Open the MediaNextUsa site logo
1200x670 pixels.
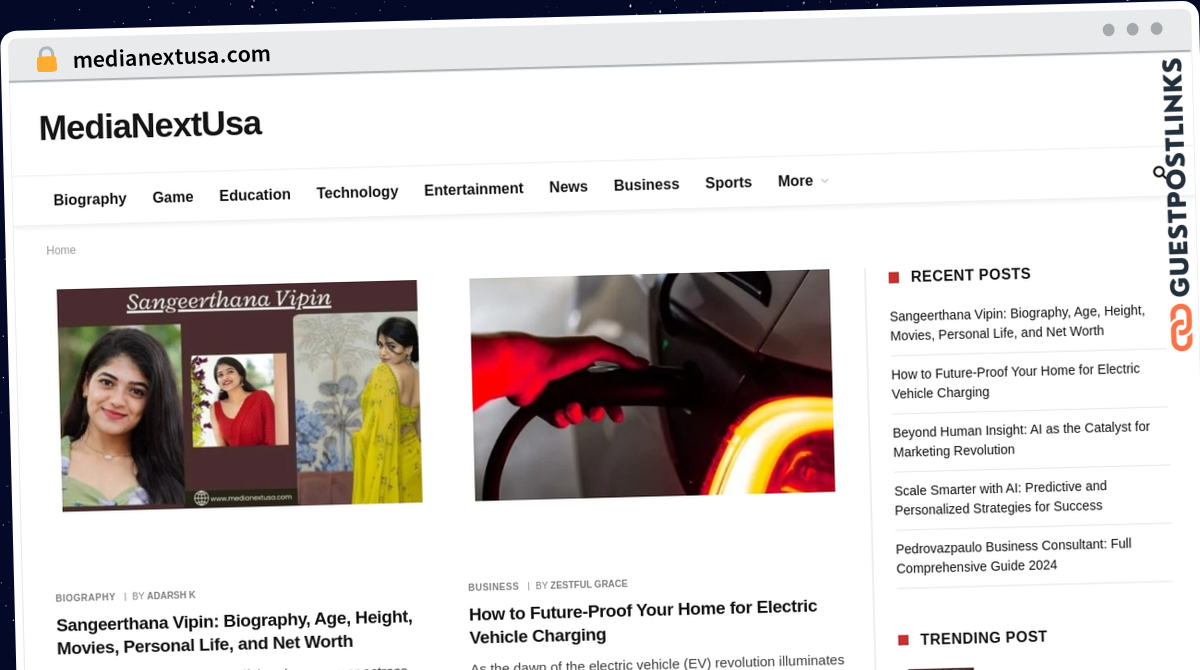pos(150,126)
